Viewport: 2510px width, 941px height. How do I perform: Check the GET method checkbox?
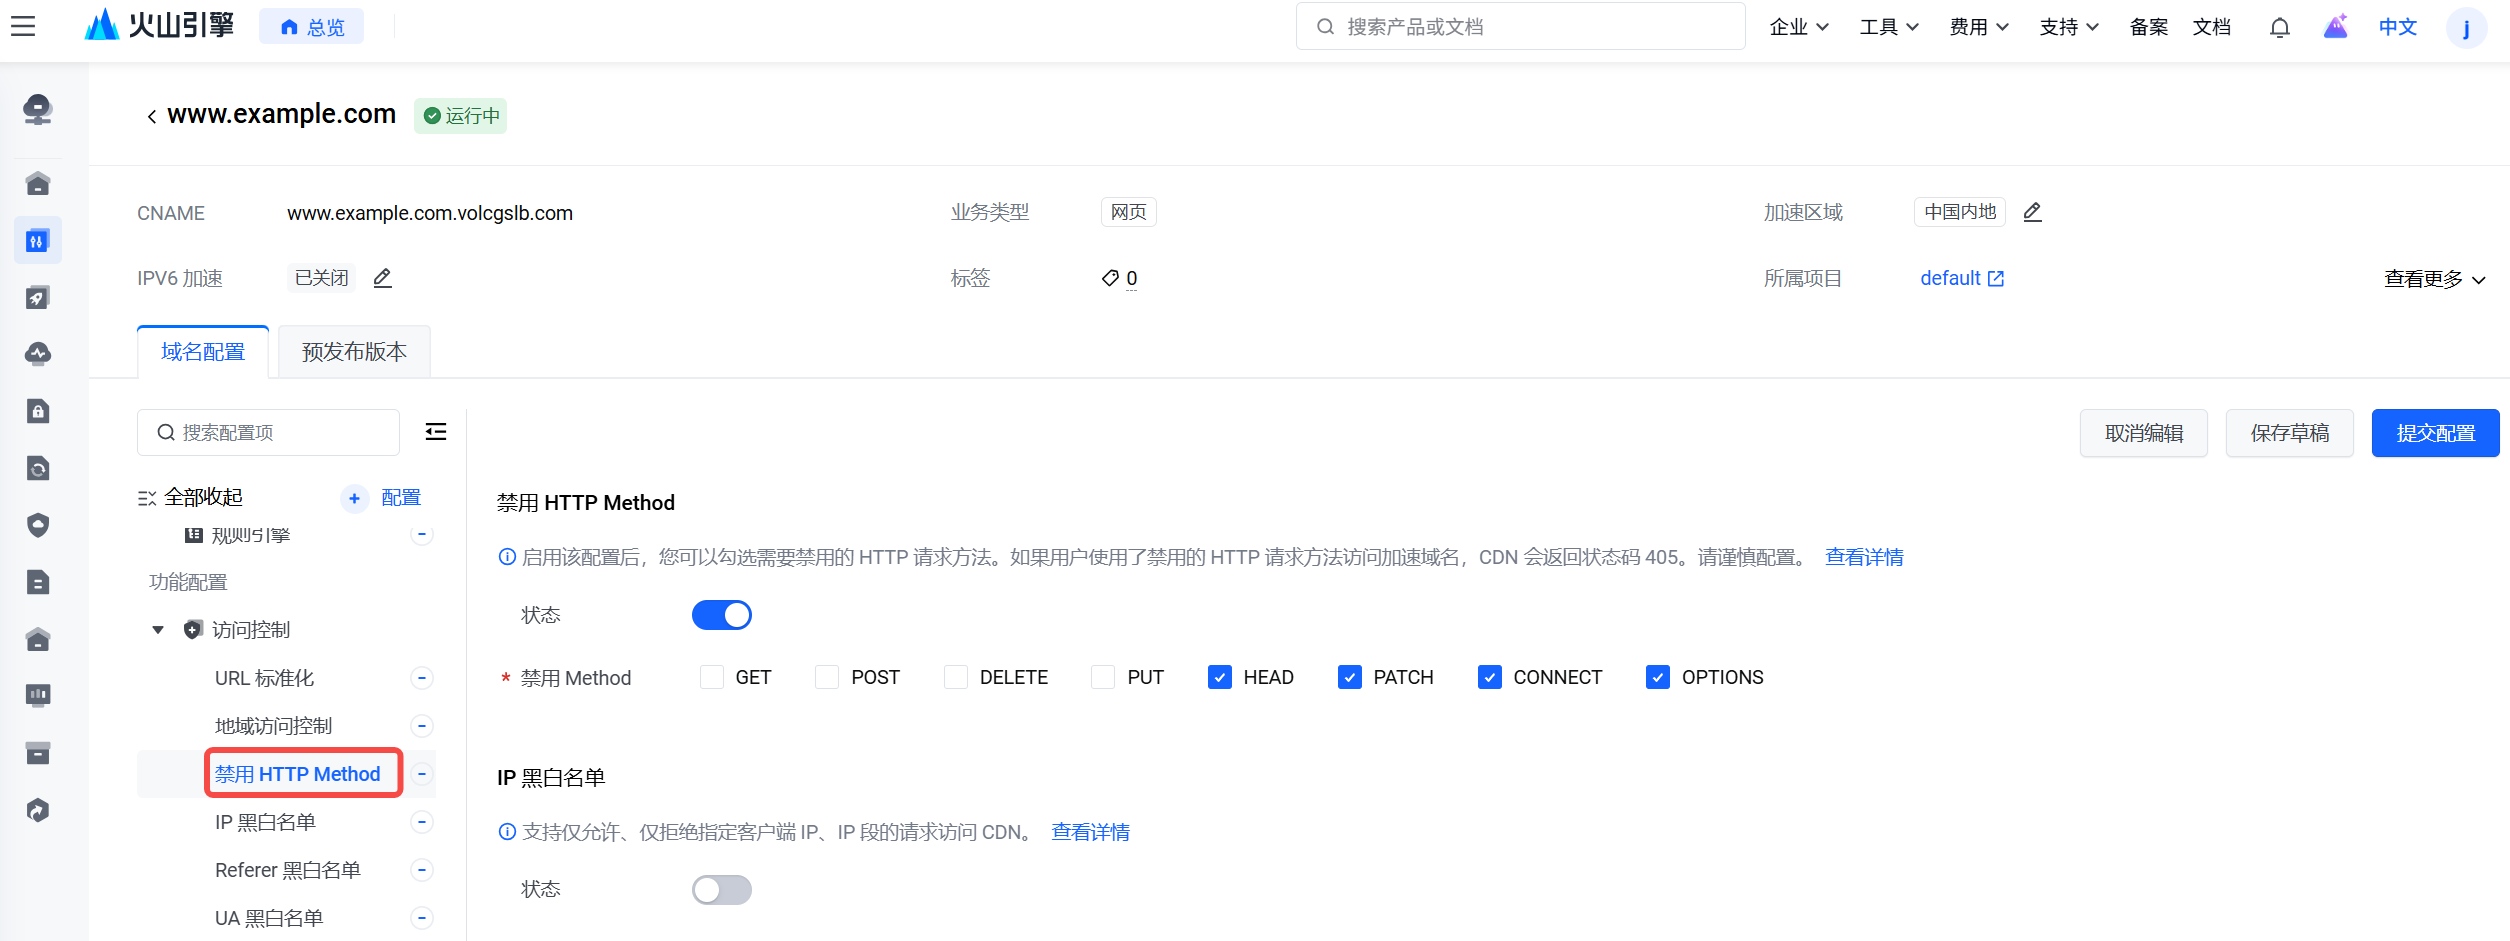point(712,678)
